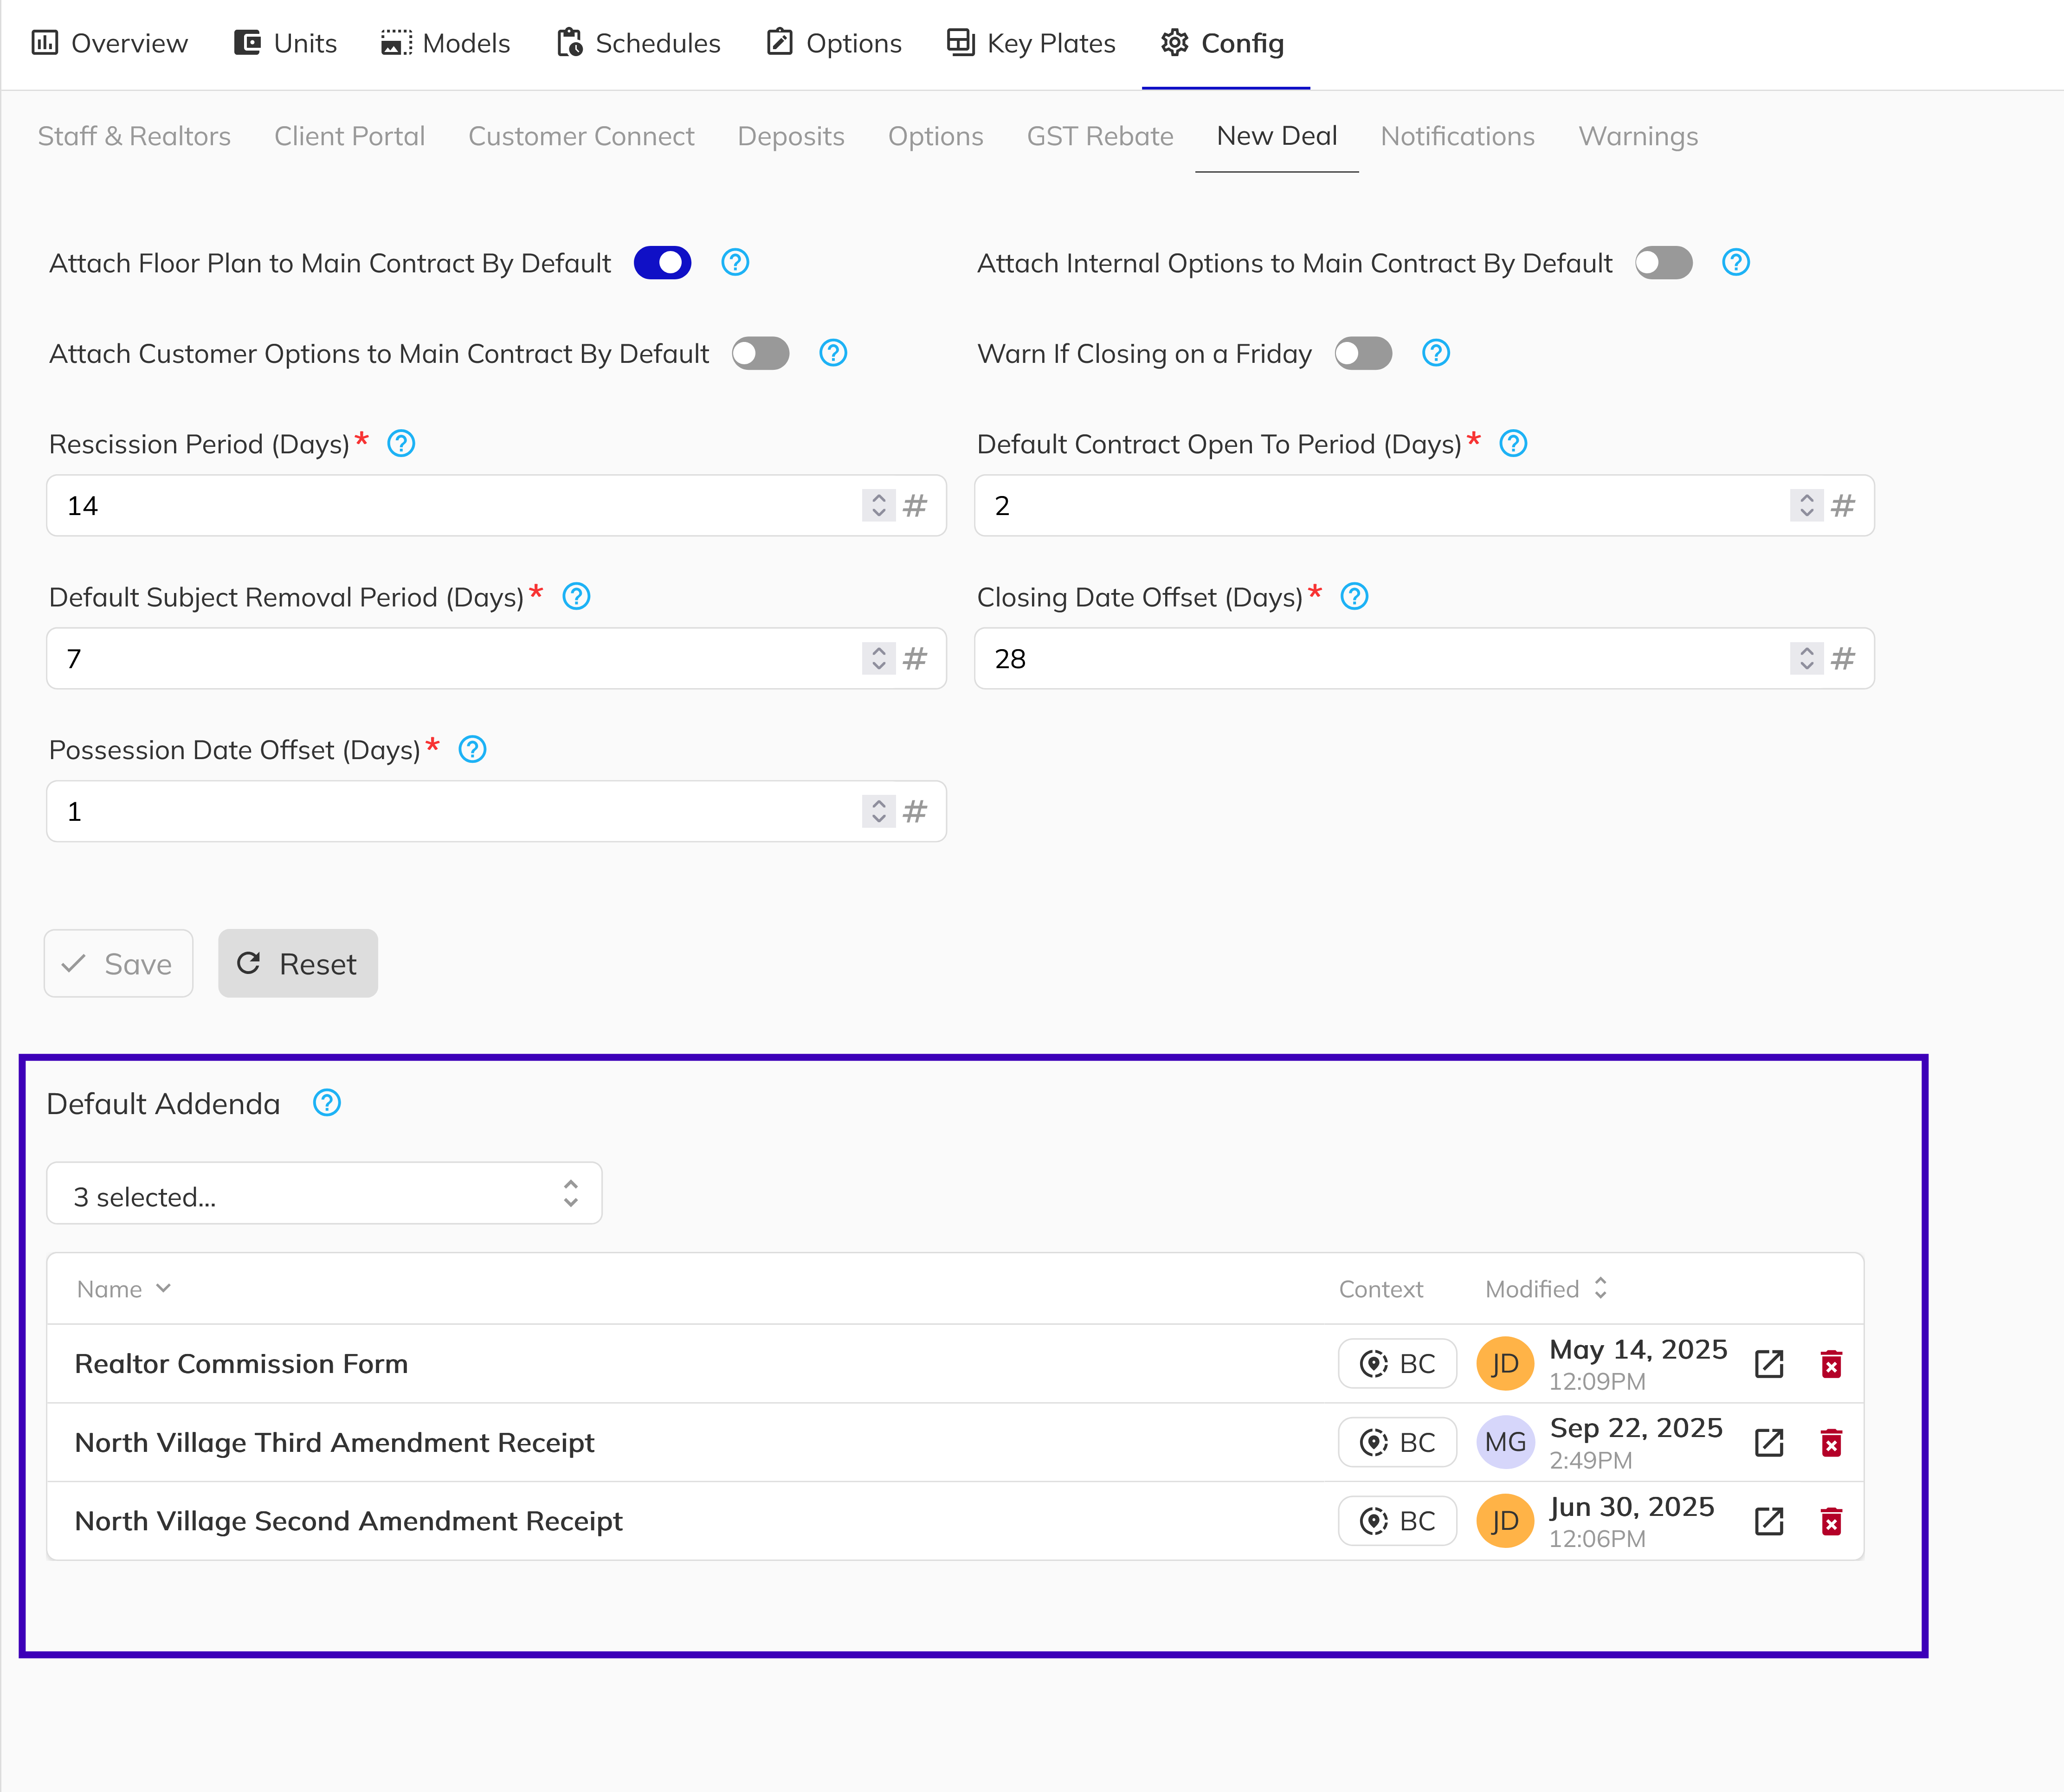The width and height of the screenshot is (2064, 1792).
Task: Open help for Attach Floor Plan setting
Action: (735, 263)
